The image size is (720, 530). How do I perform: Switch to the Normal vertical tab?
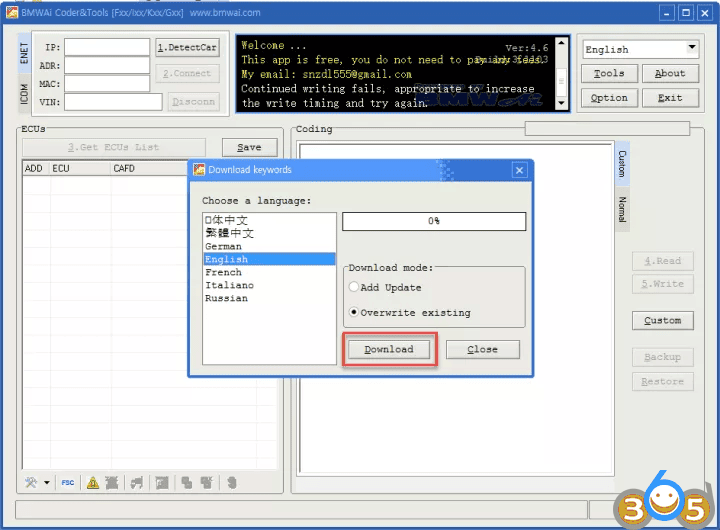pos(622,209)
